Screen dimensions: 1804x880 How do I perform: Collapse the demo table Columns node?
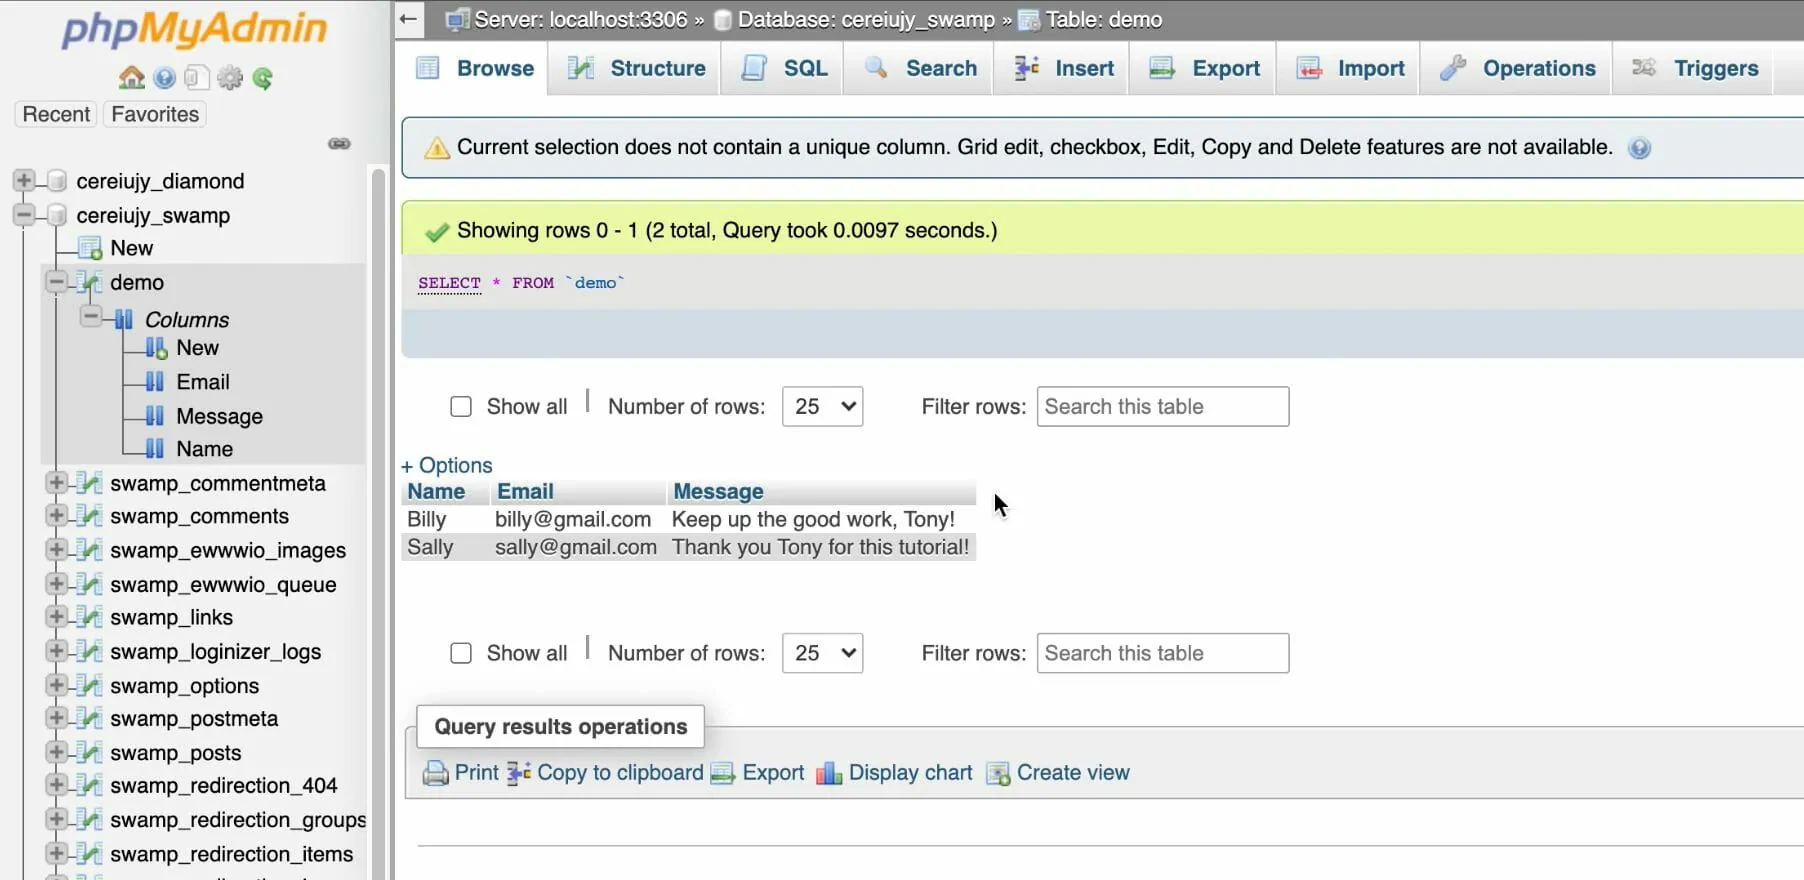click(x=91, y=318)
